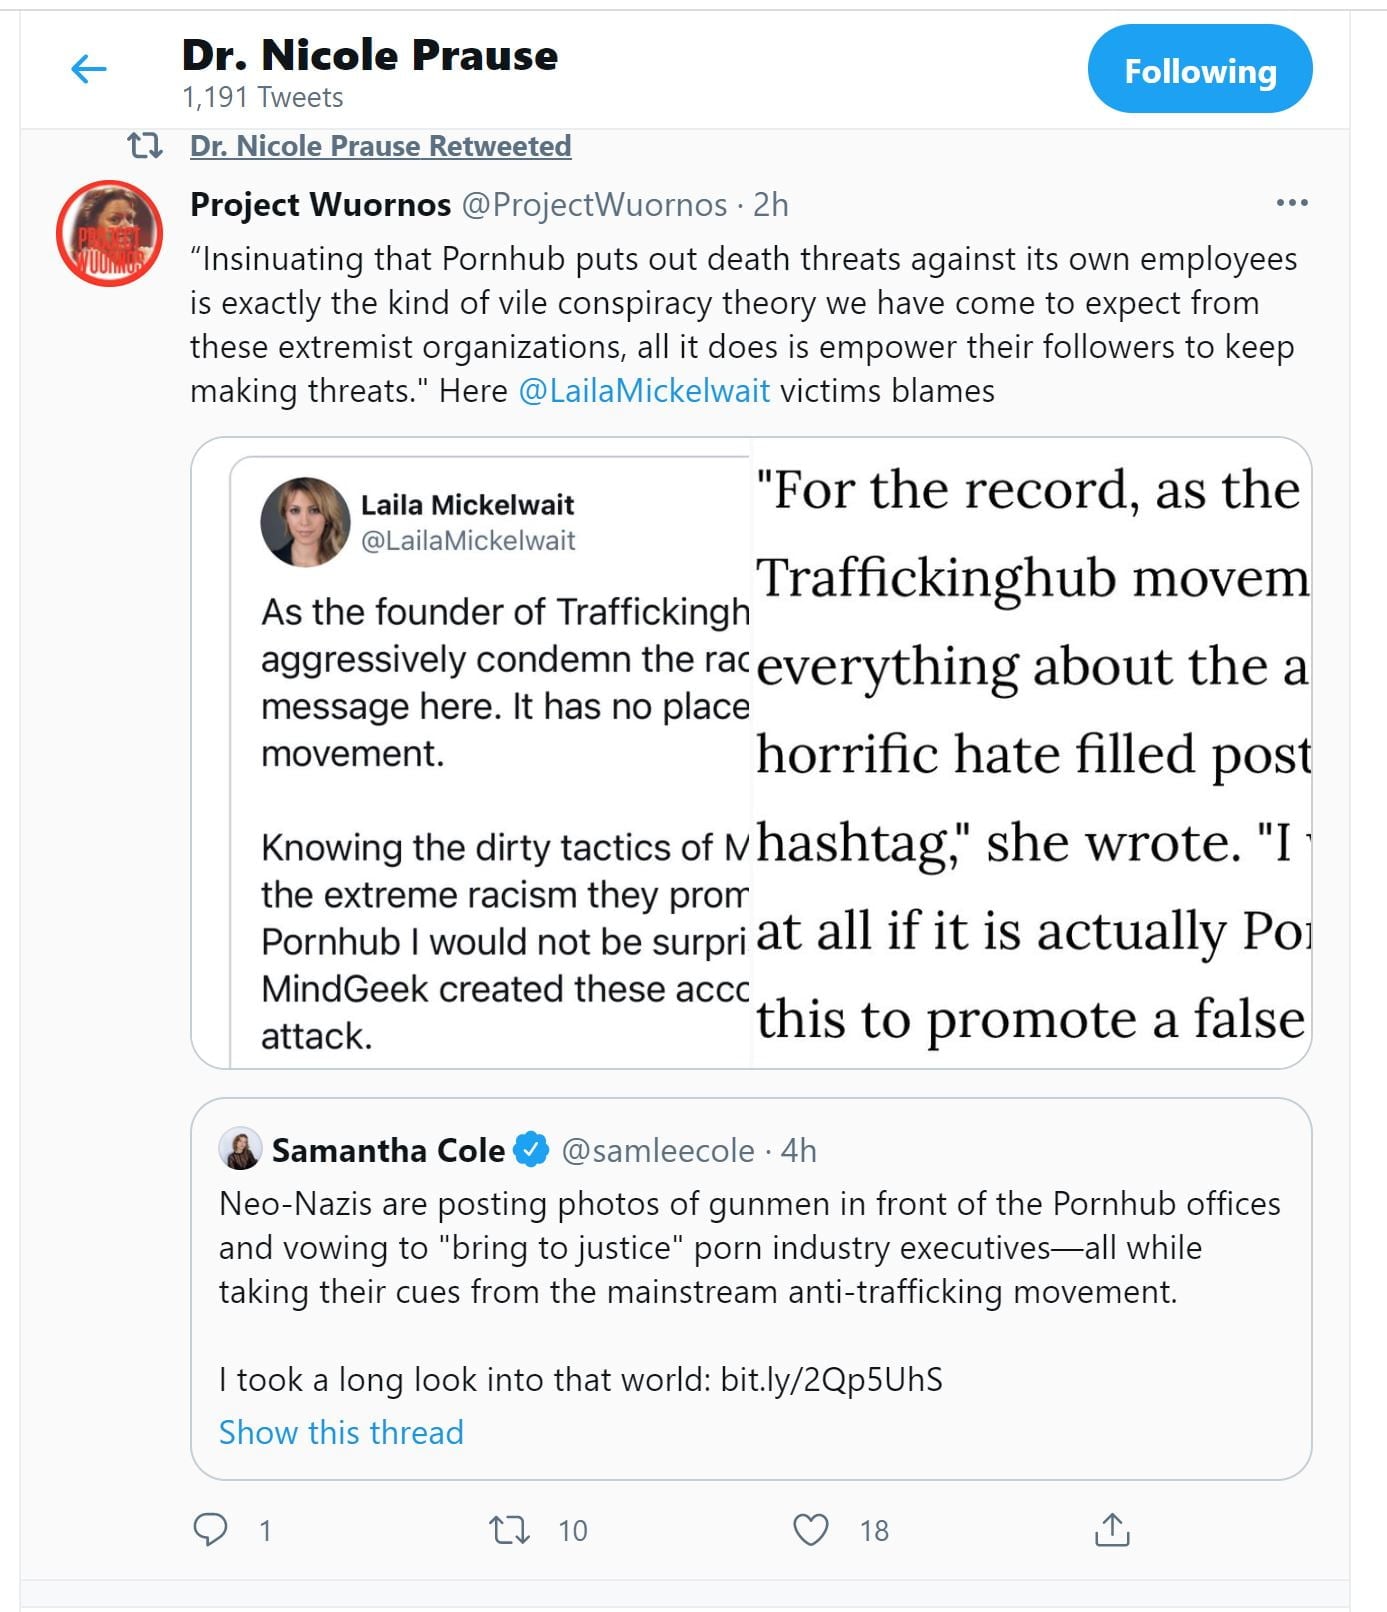
Task: Like the tweet with heart icon
Action: (810, 1529)
